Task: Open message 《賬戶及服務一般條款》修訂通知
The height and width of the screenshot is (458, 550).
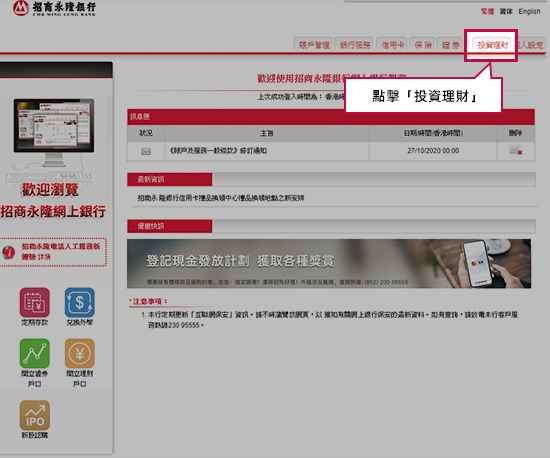Action: [x=218, y=151]
